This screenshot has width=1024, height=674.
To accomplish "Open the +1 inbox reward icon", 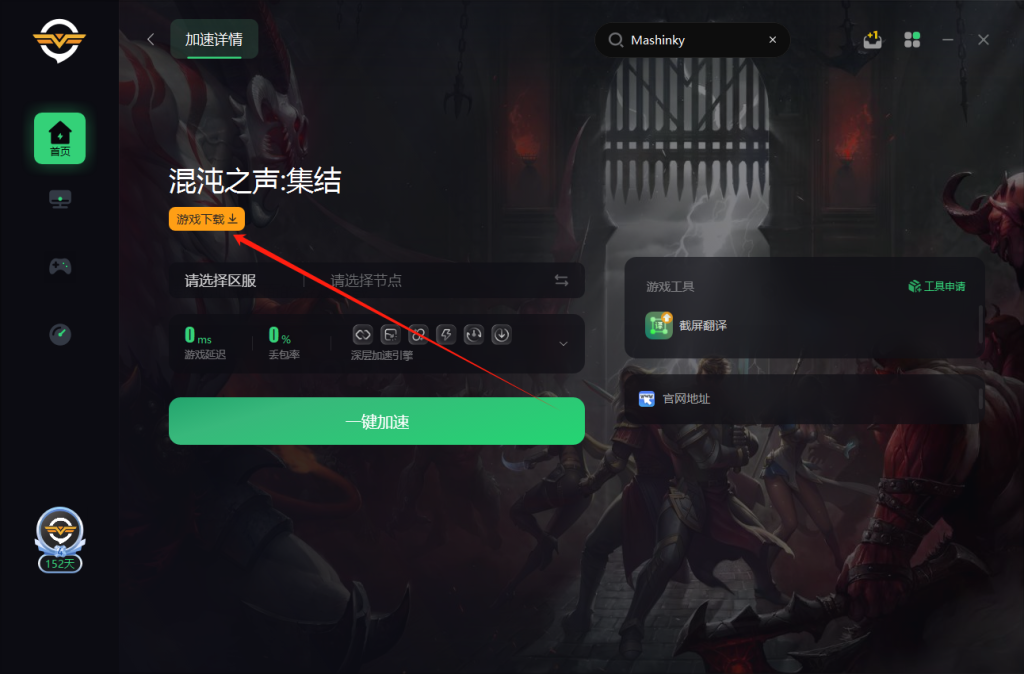I will click(872, 40).
